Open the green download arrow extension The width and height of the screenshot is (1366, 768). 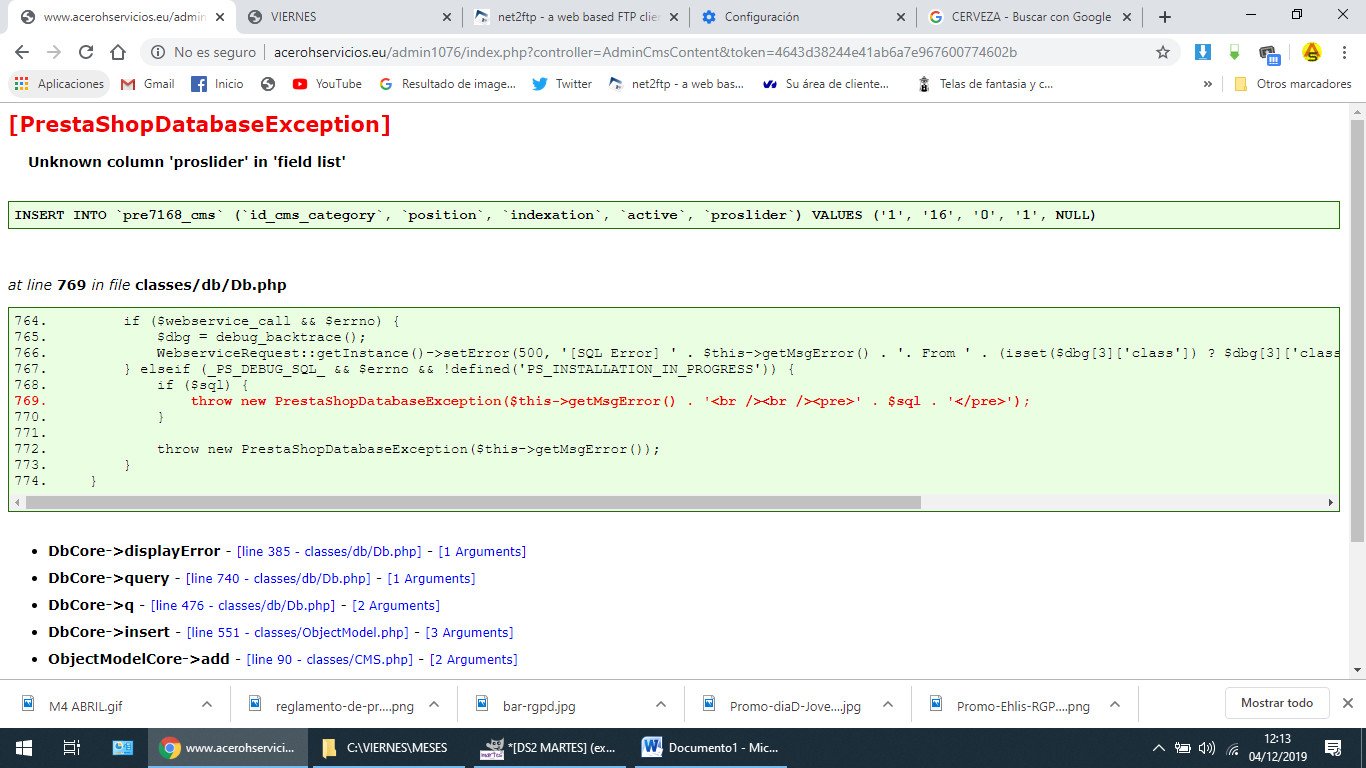coord(1235,52)
